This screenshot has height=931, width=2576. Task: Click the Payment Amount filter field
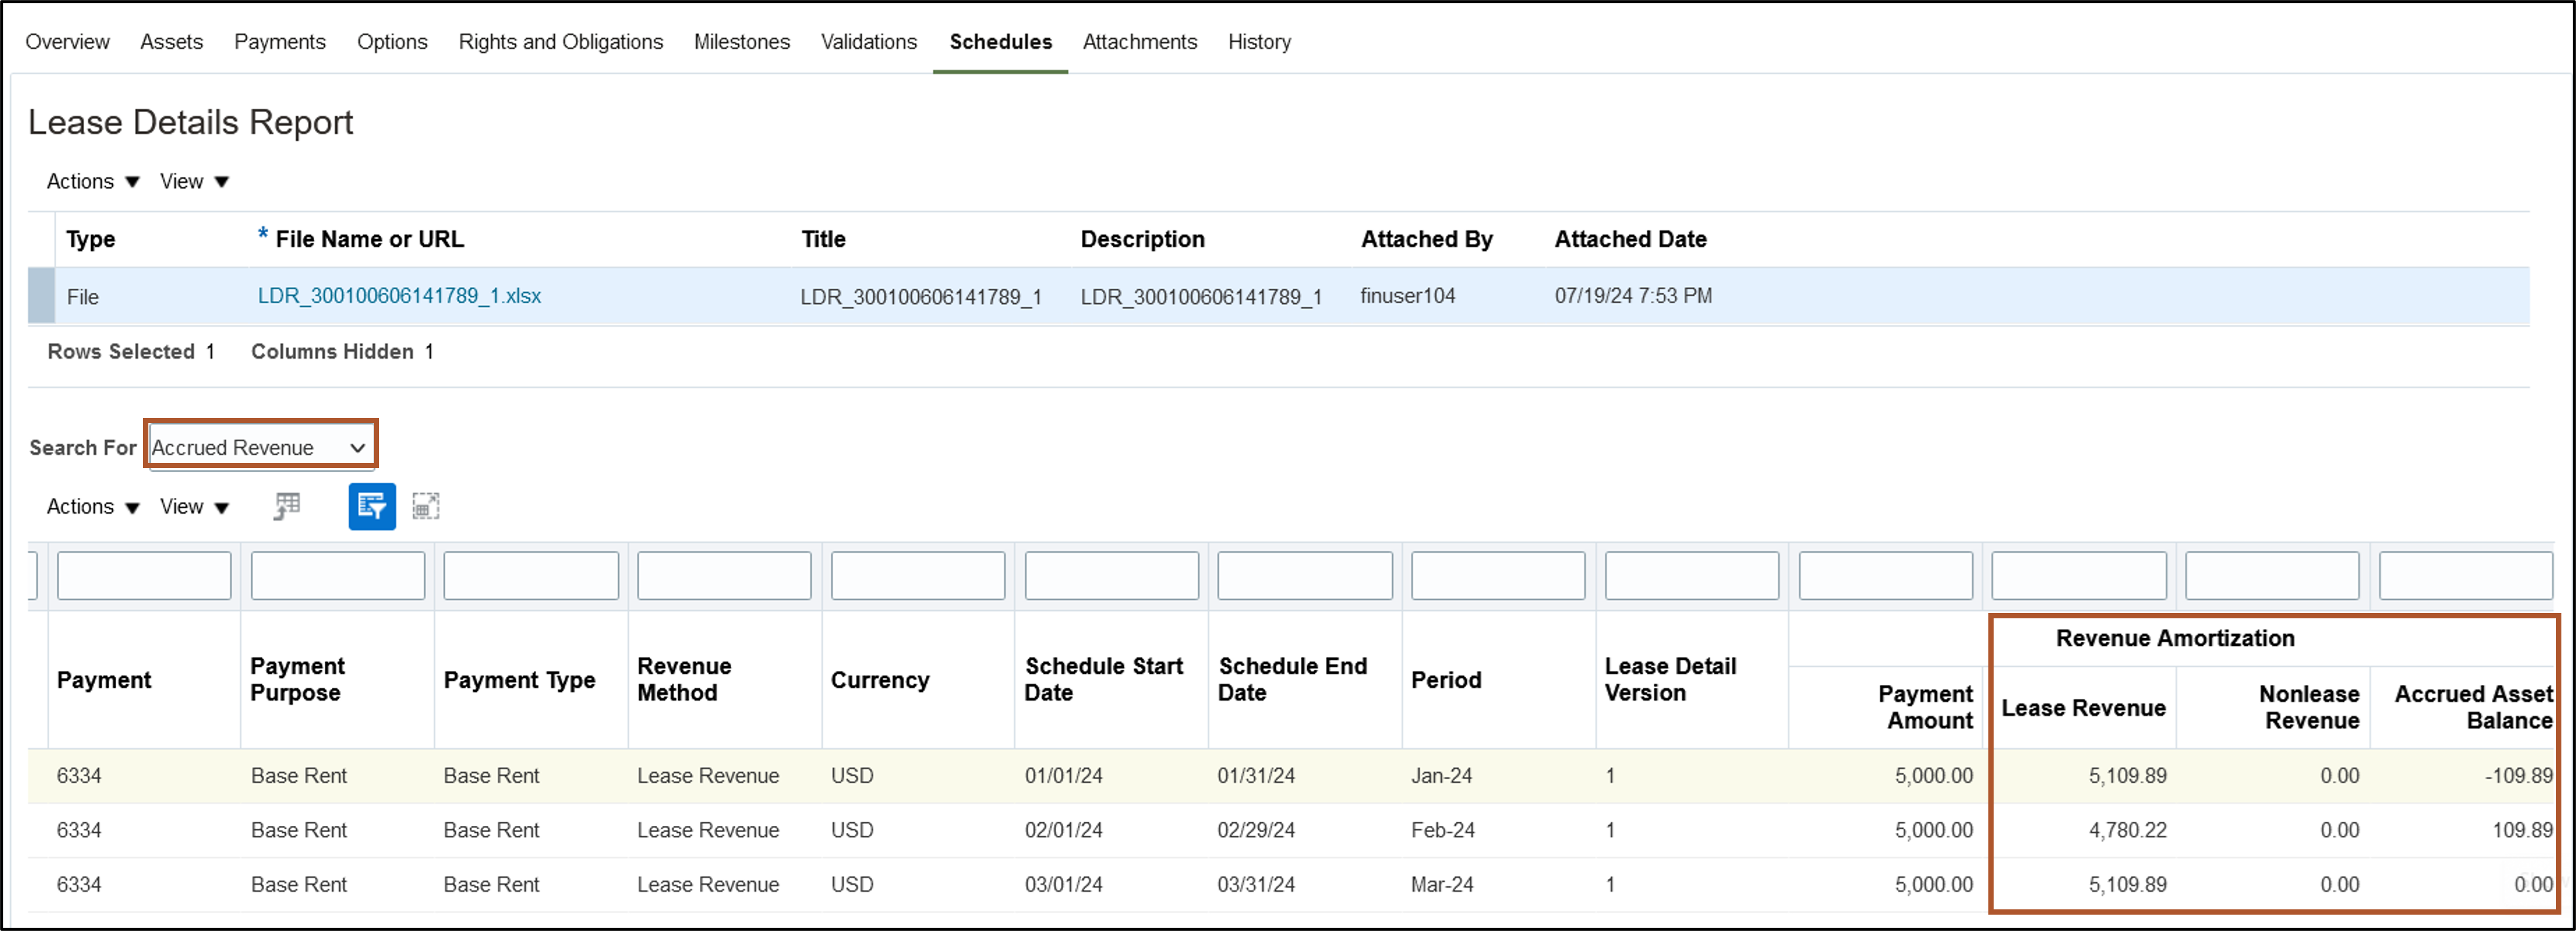pos(1886,576)
